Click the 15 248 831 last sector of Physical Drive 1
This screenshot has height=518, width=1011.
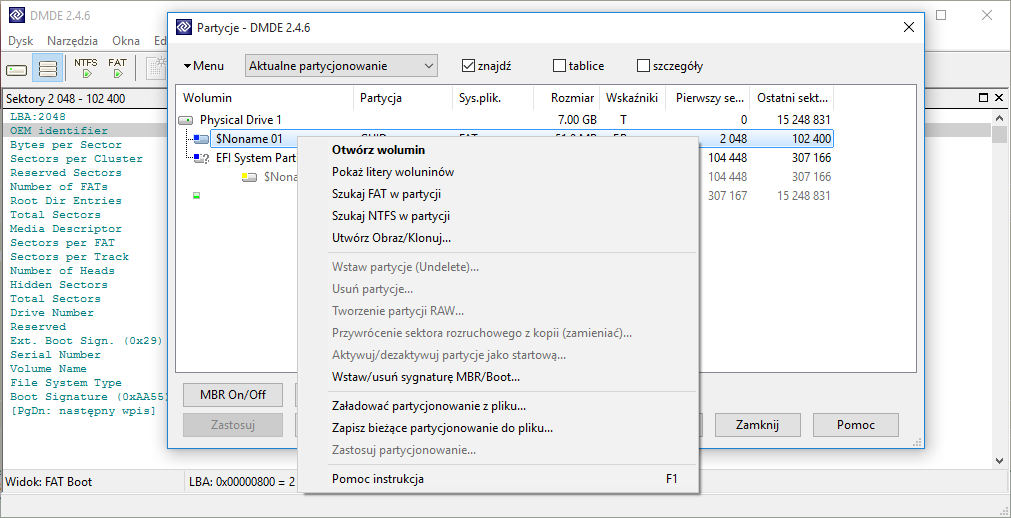(x=801, y=120)
